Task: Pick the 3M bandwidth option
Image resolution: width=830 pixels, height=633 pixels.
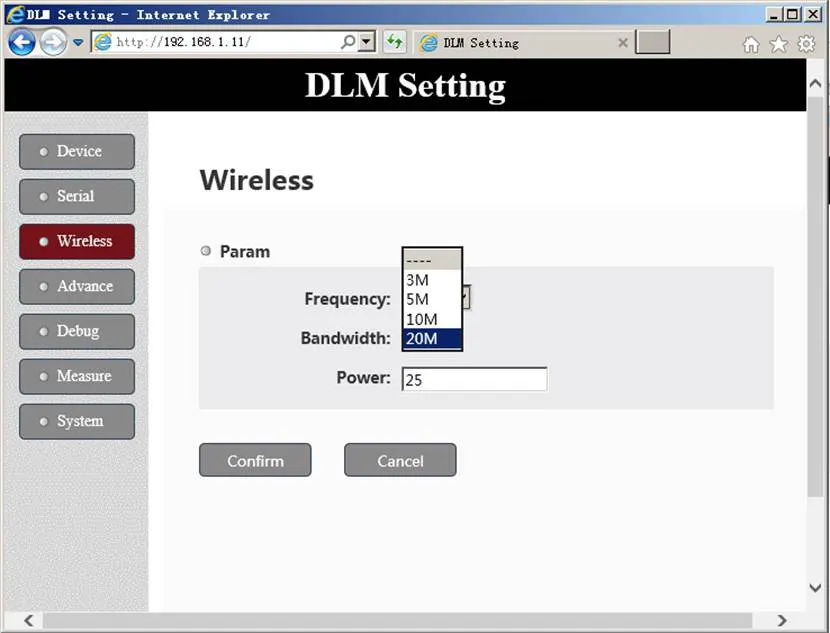Action: pyautogui.click(x=432, y=280)
